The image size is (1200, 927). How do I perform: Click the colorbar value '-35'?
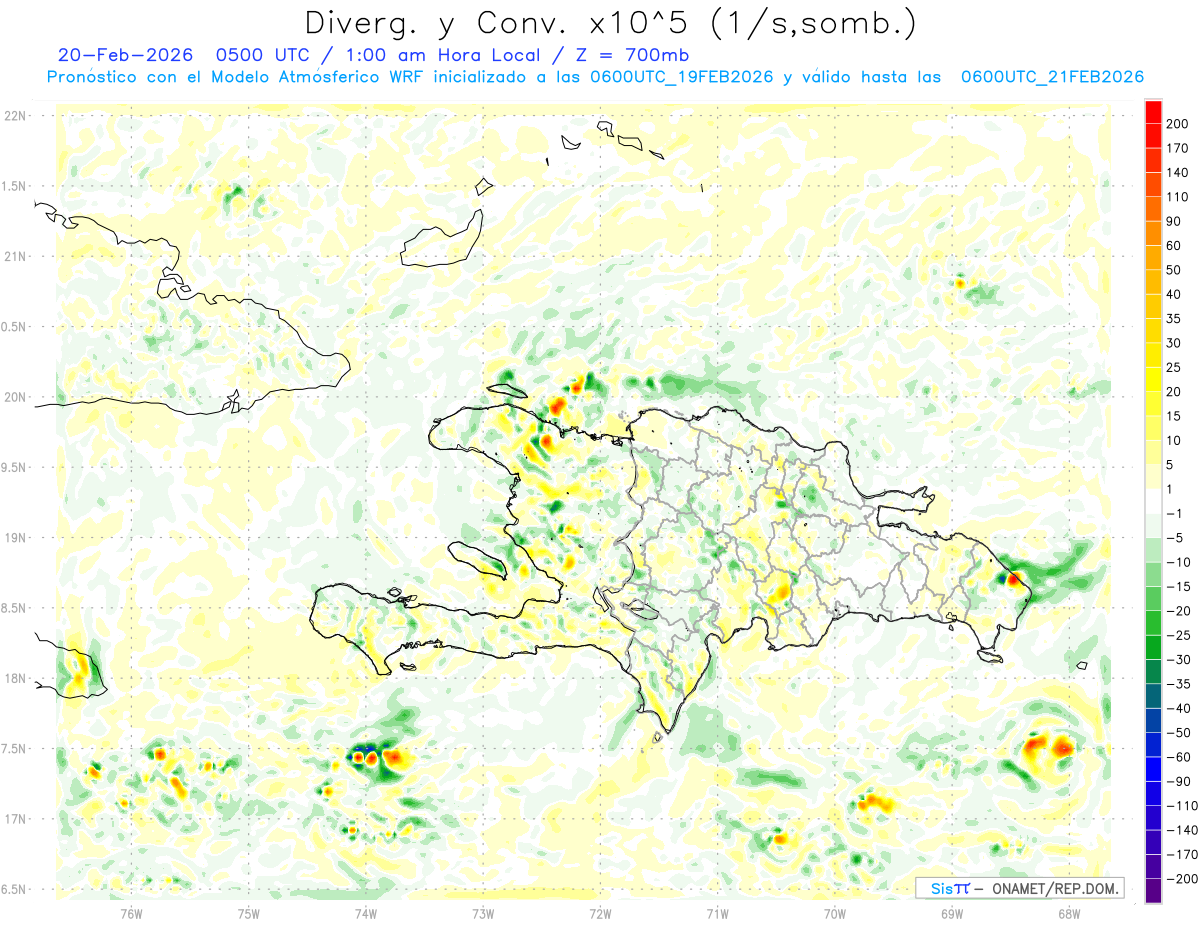1180,684
